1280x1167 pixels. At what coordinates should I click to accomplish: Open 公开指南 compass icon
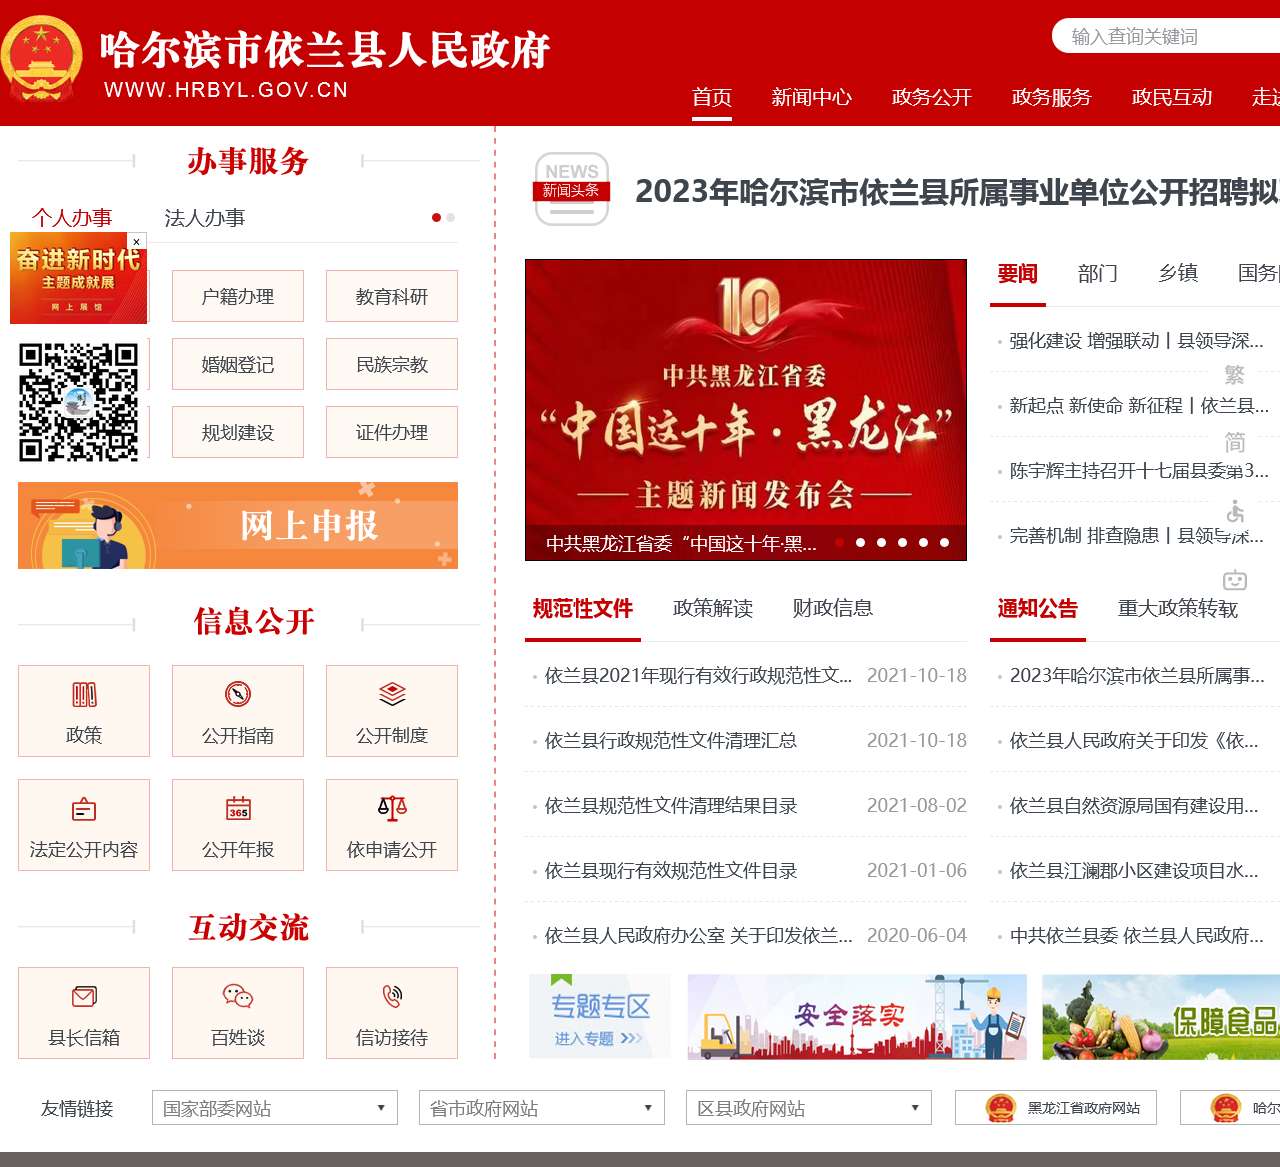(237, 694)
